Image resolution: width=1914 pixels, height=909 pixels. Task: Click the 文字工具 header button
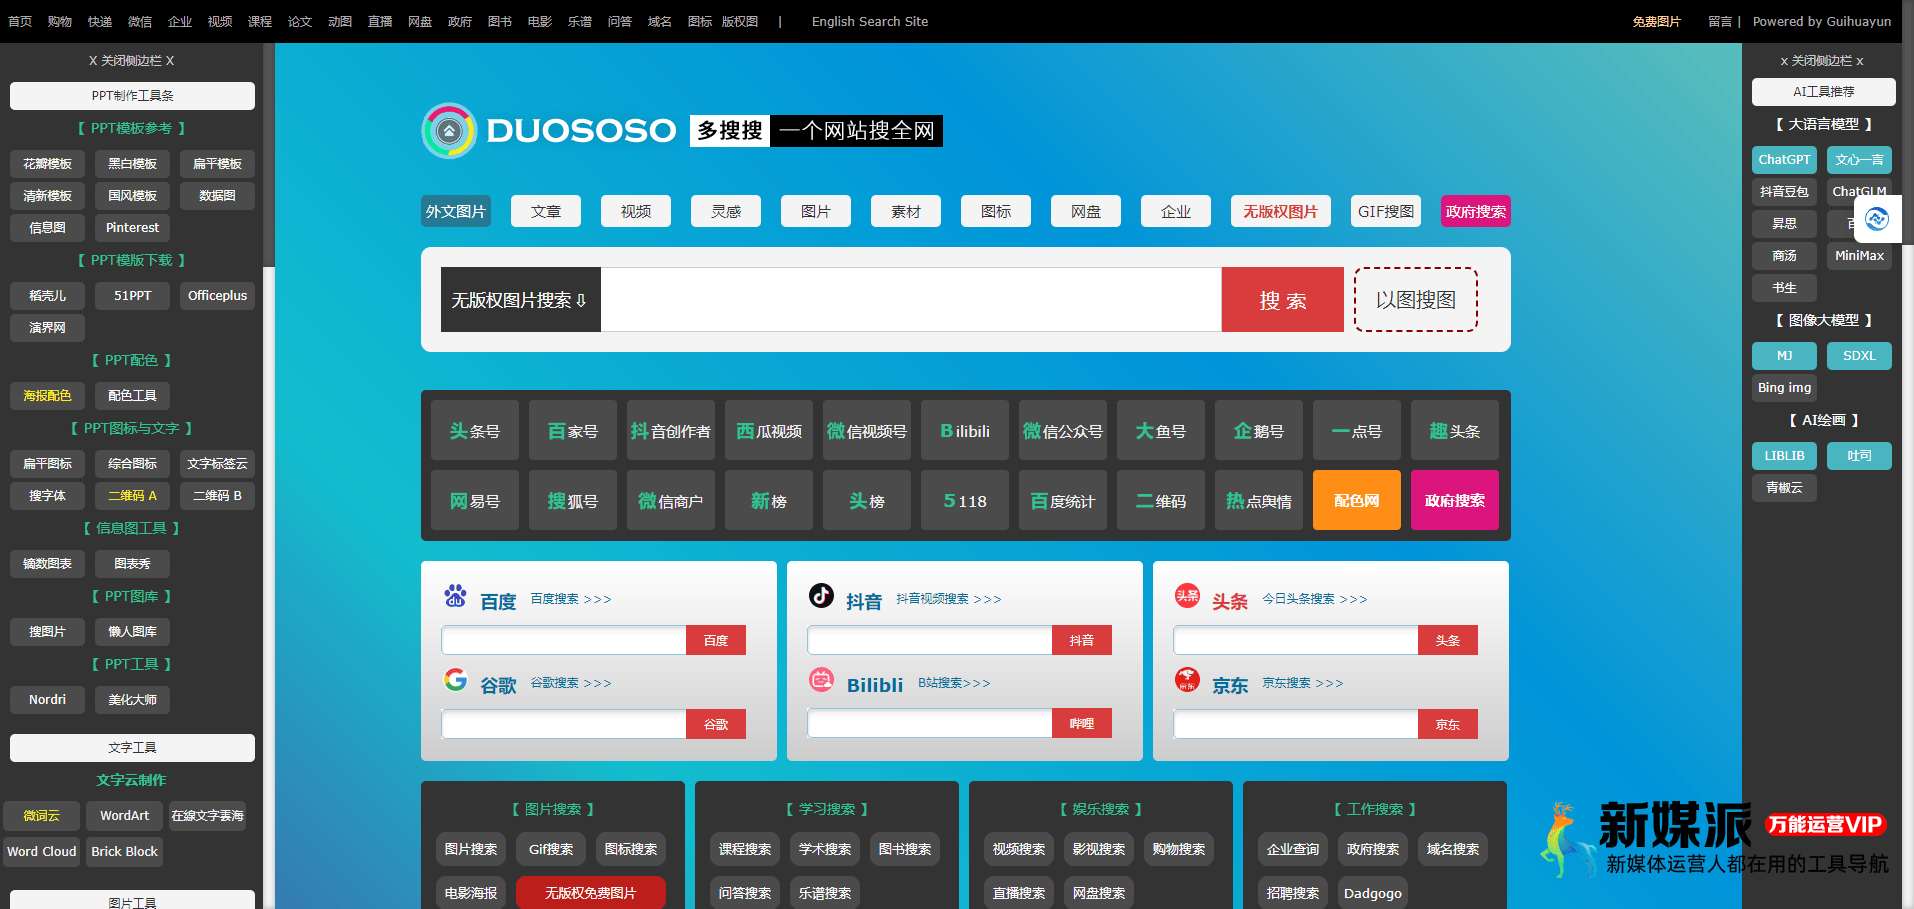132,748
